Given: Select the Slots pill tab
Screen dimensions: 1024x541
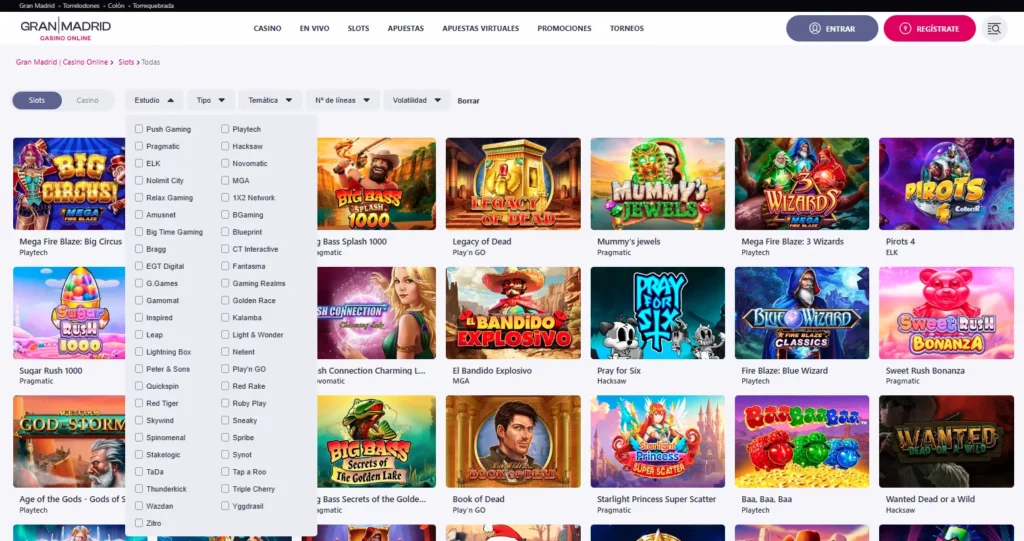Looking at the screenshot, I should pos(37,100).
